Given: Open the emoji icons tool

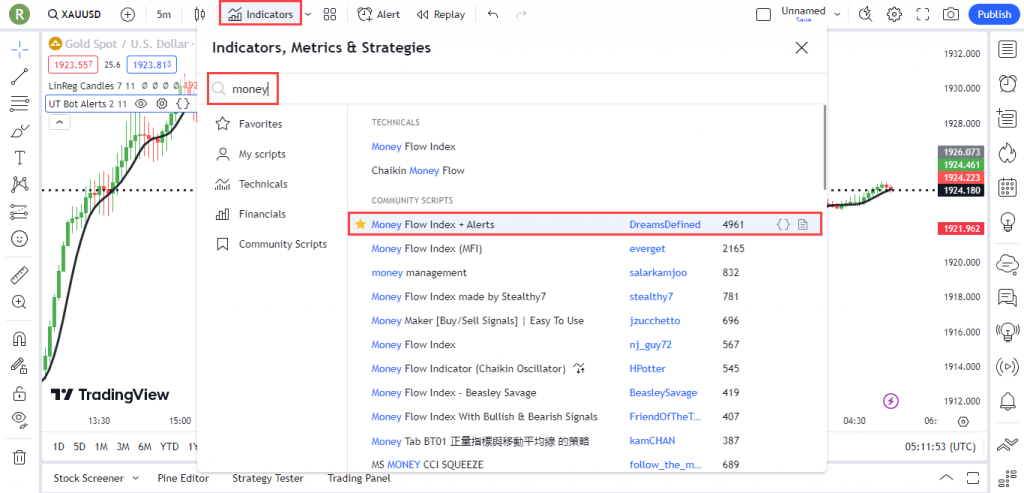Looking at the screenshot, I should click(x=20, y=239).
